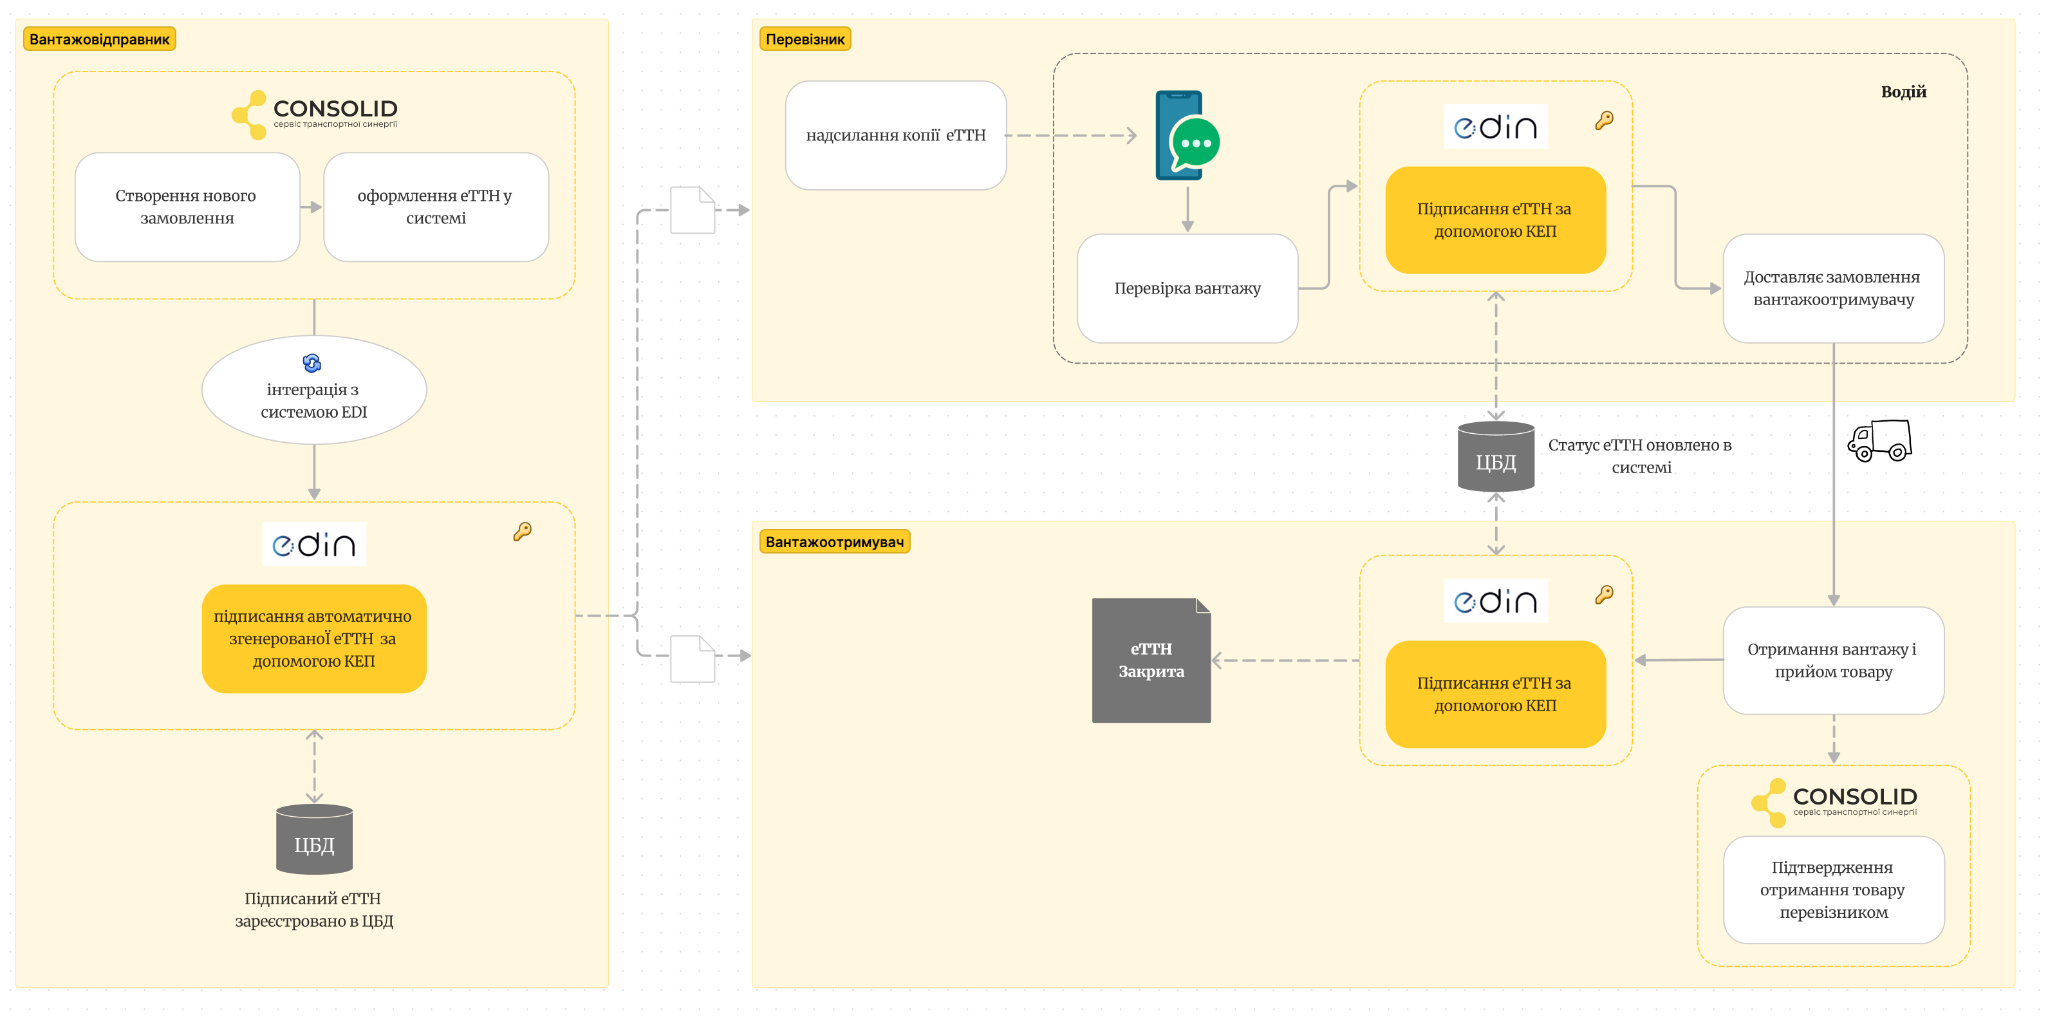Click the document icon on arrow to Перевізник
The height and width of the screenshot is (1019, 2048).
(692, 210)
